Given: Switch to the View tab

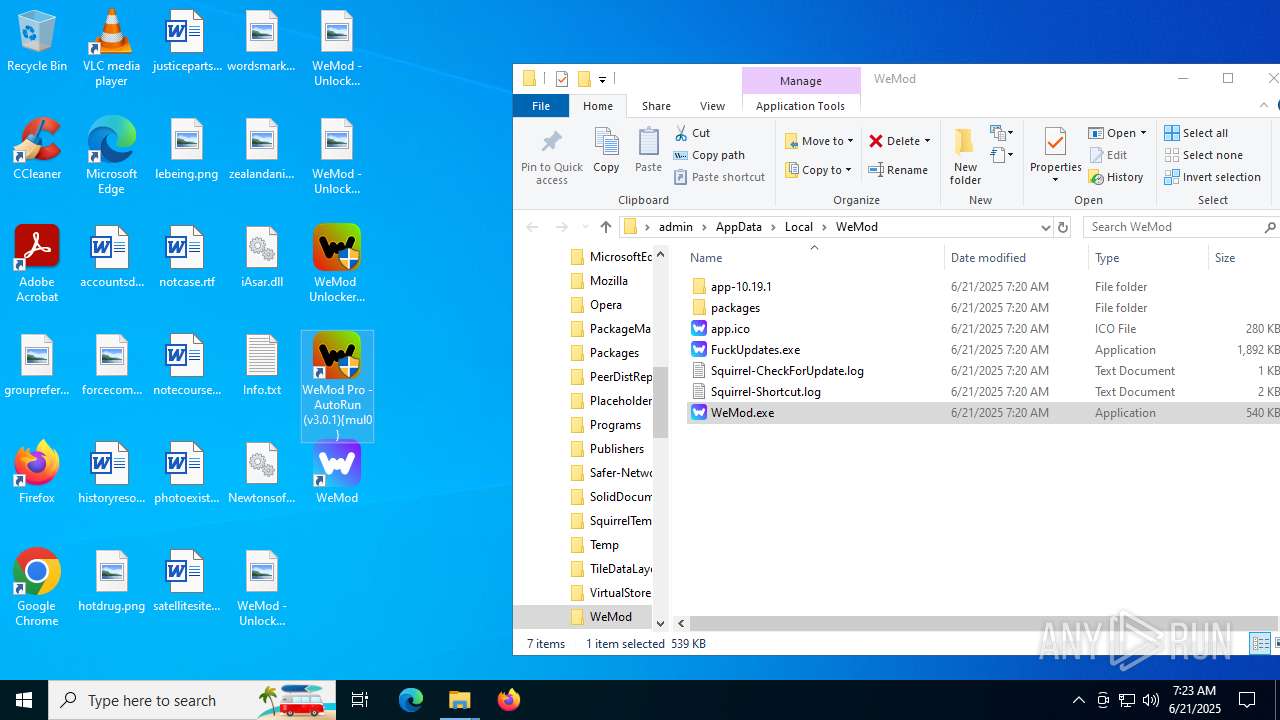Looking at the screenshot, I should point(712,106).
